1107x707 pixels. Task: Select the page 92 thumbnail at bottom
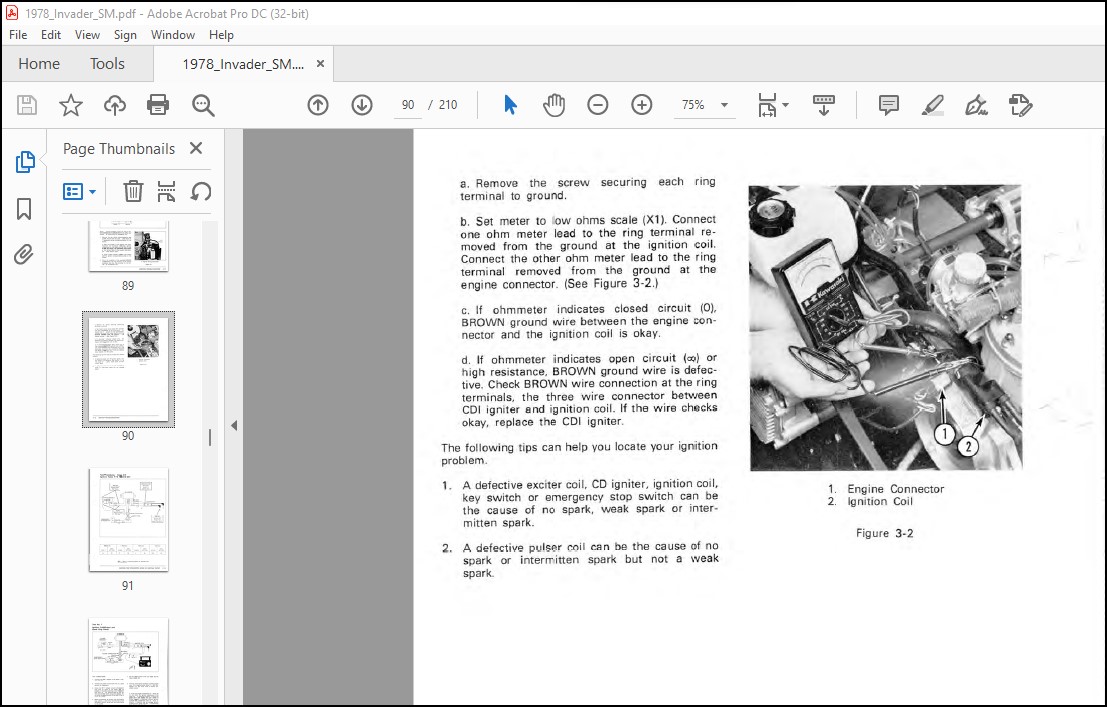click(x=128, y=661)
